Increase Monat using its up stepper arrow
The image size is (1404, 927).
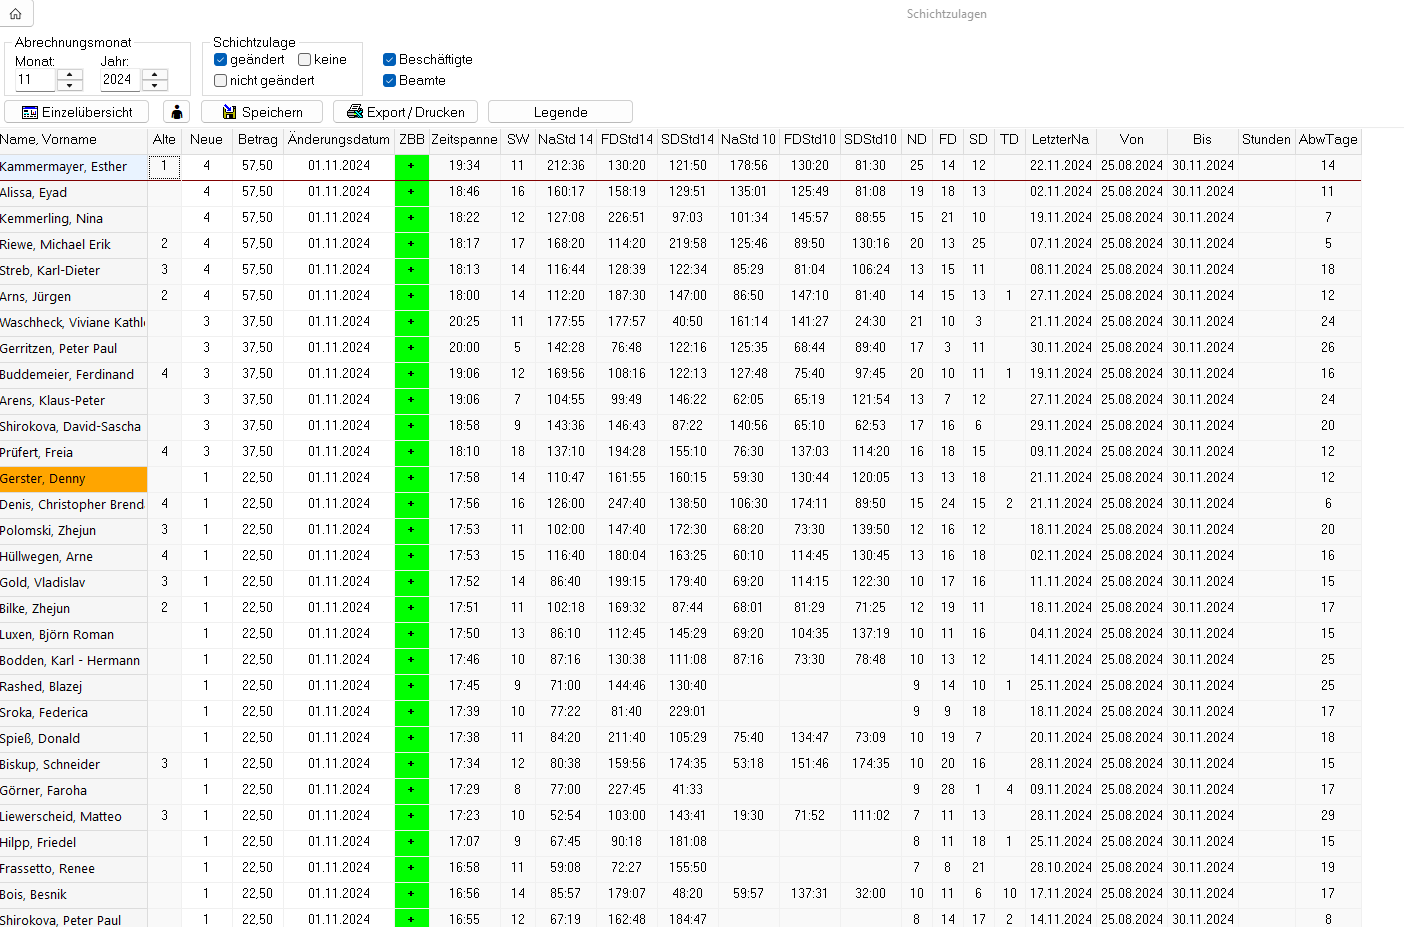[x=70, y=73]
